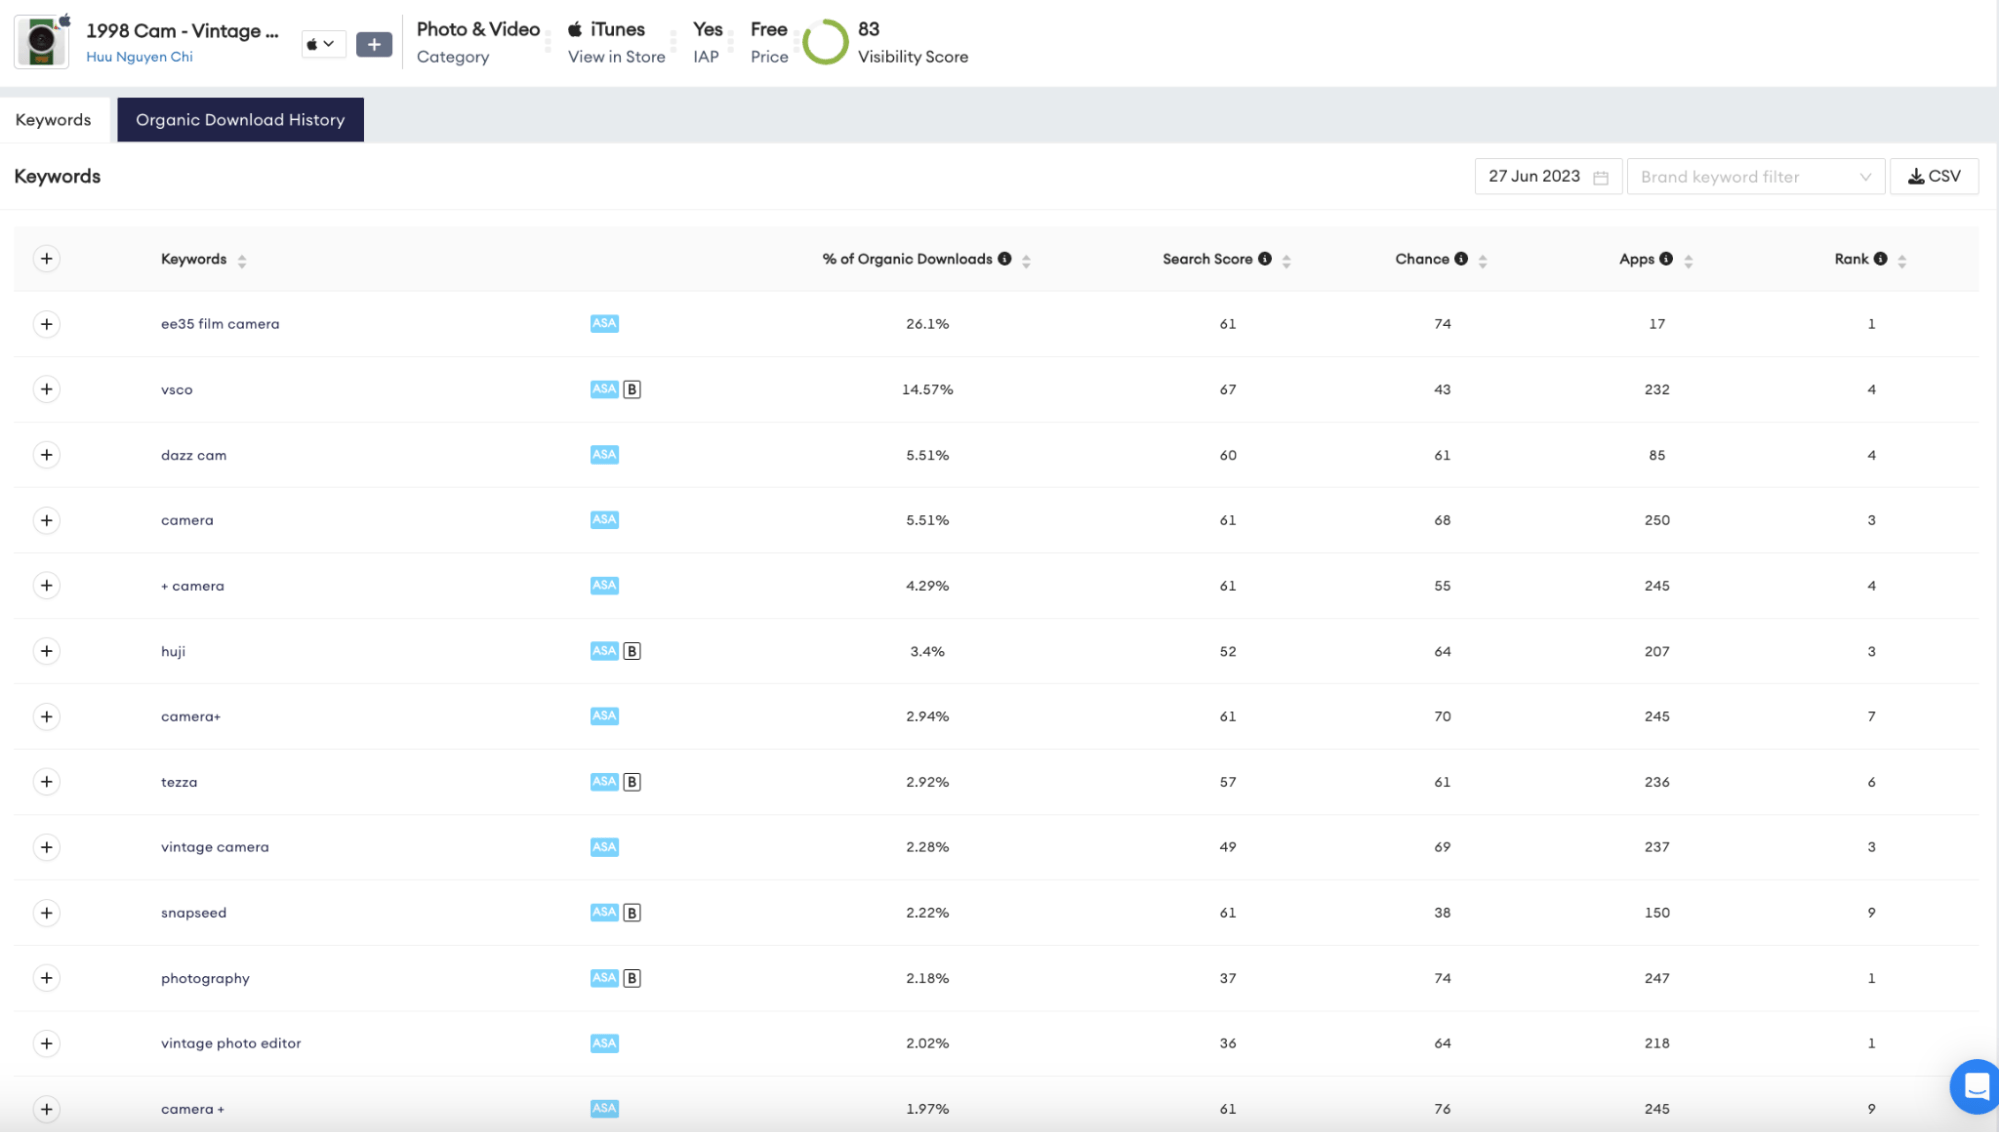1999x1133 pixels.
Task: Click the Search Score info icon
Action: pos(1265,259)
